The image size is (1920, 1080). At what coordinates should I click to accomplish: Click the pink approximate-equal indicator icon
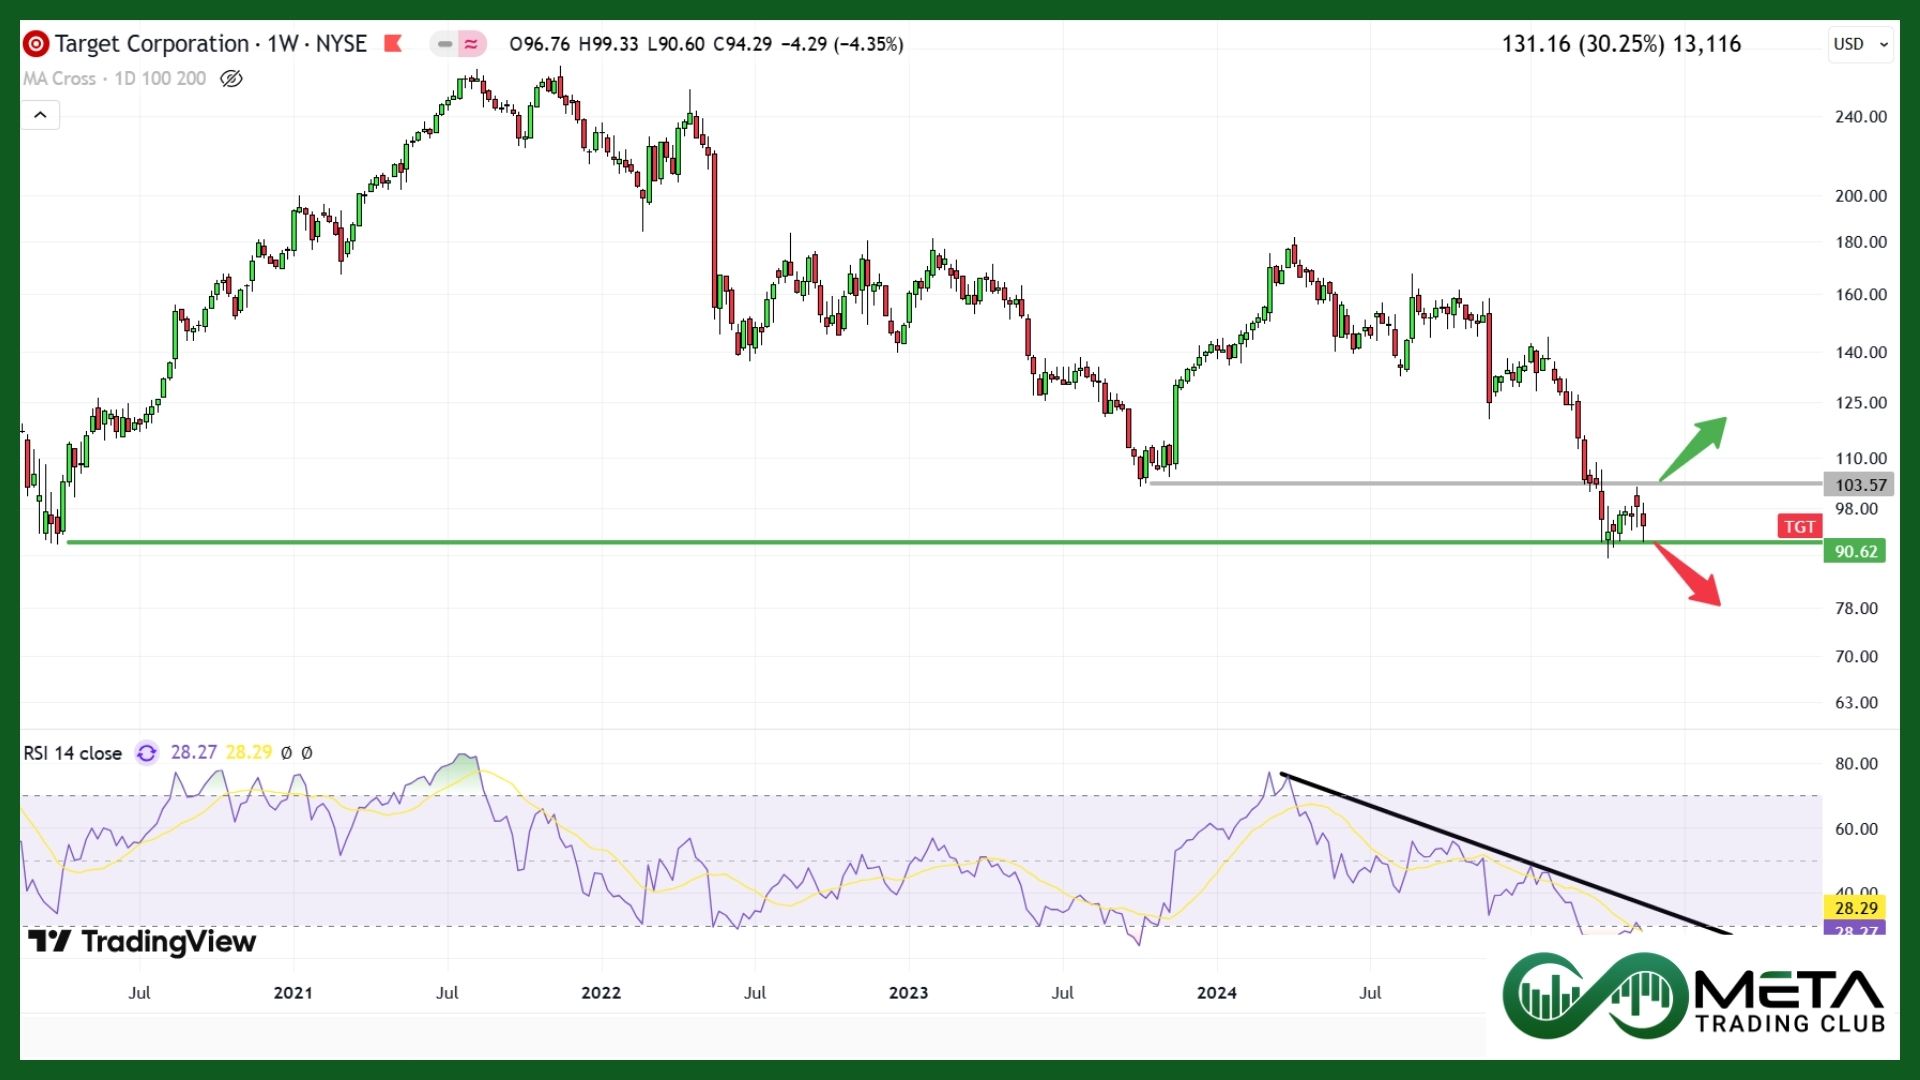471,44
